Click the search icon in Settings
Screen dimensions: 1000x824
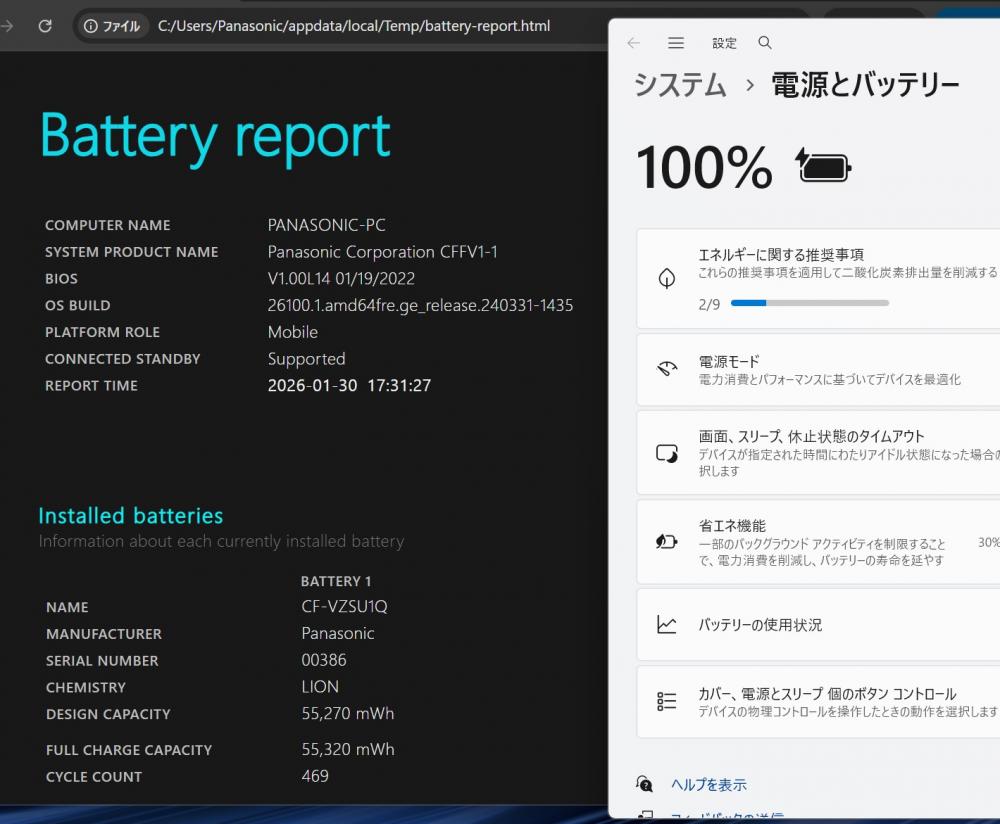[x=765, y=43]
